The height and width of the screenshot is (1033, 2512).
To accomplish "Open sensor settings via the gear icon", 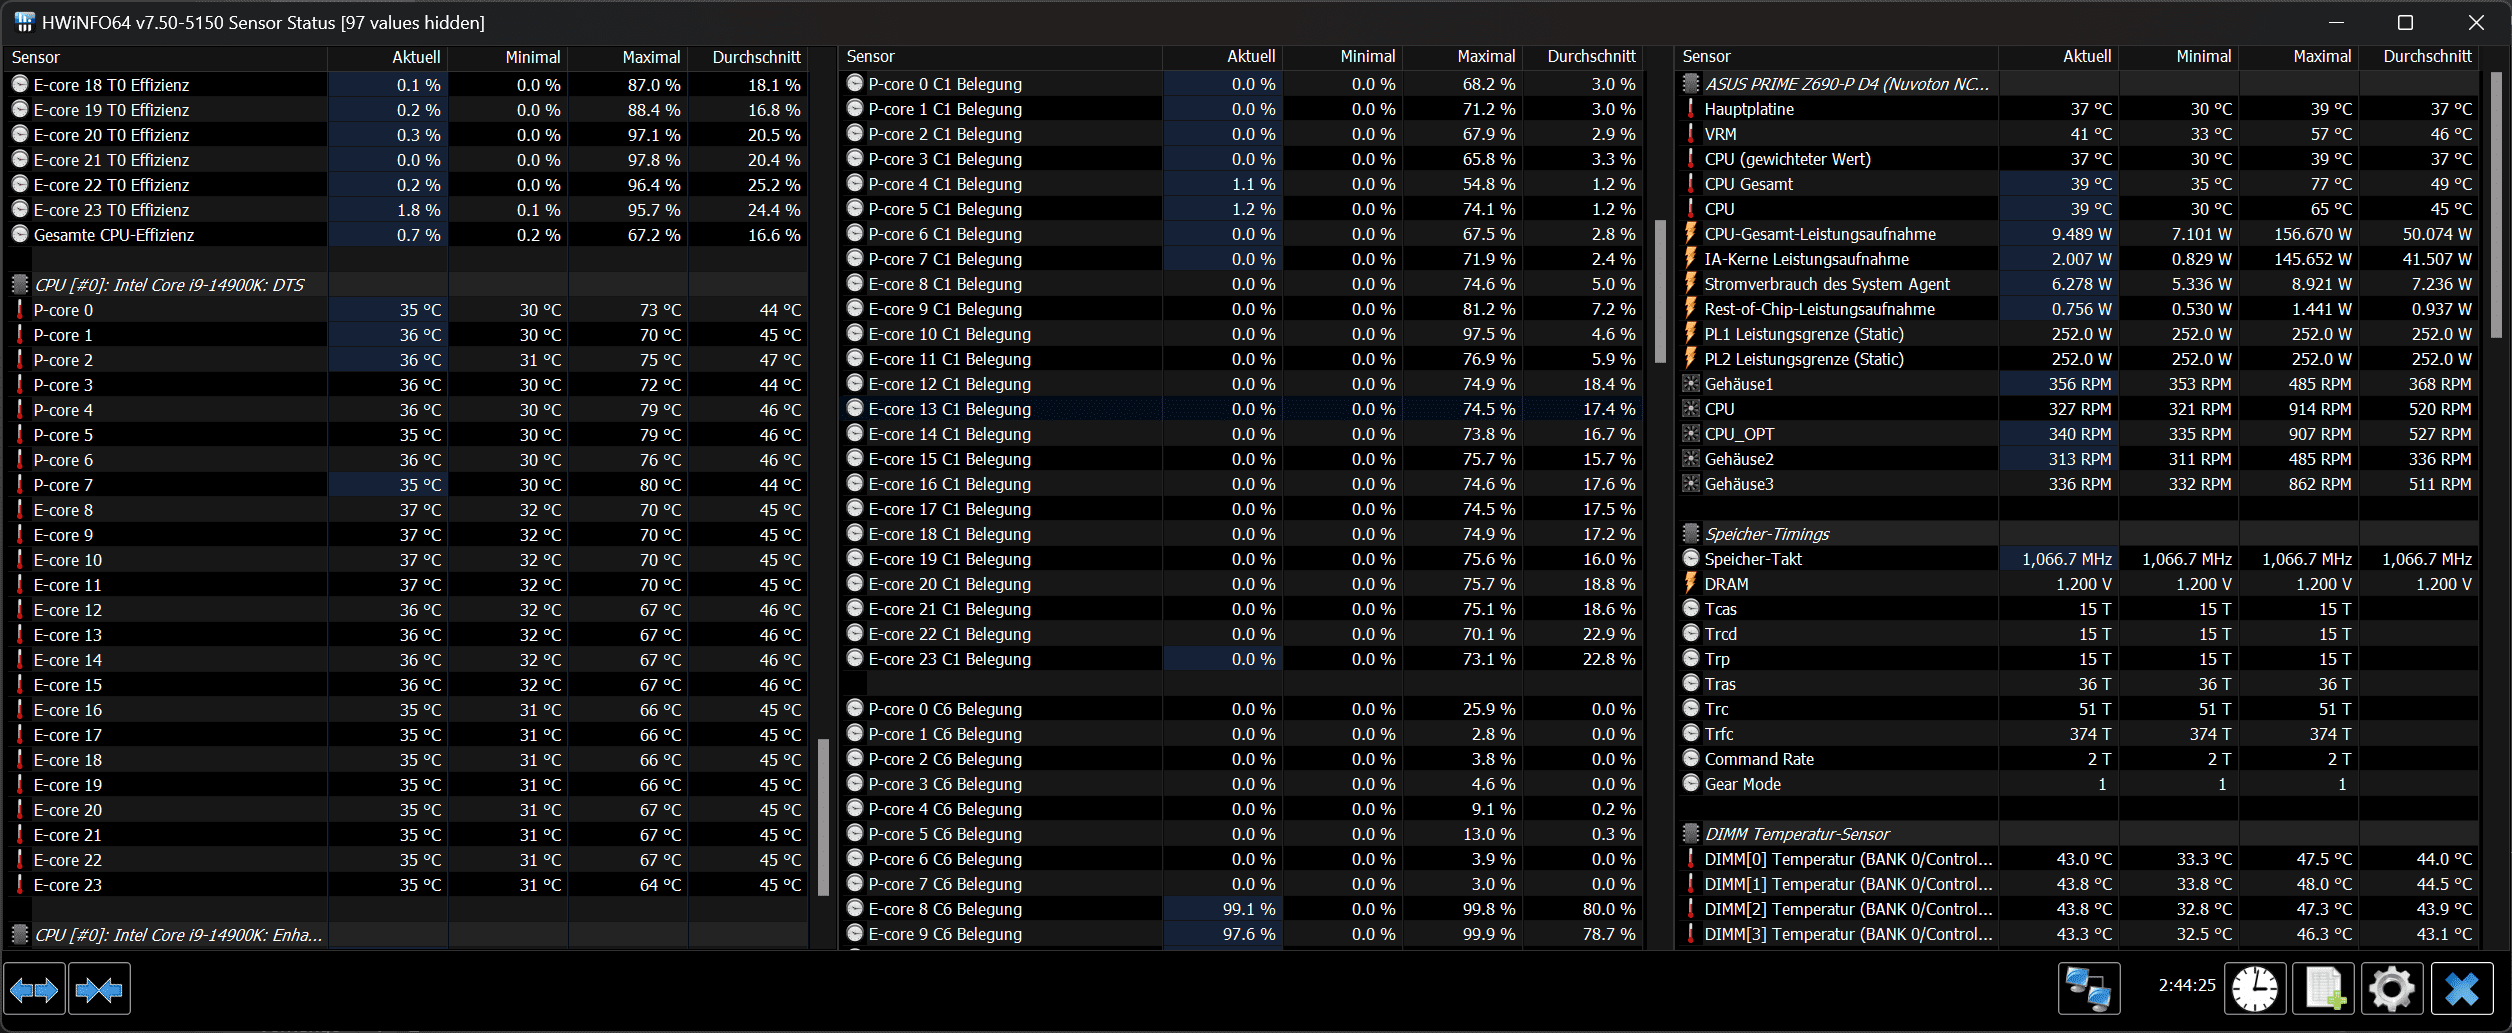I will tap(2392, 989).
